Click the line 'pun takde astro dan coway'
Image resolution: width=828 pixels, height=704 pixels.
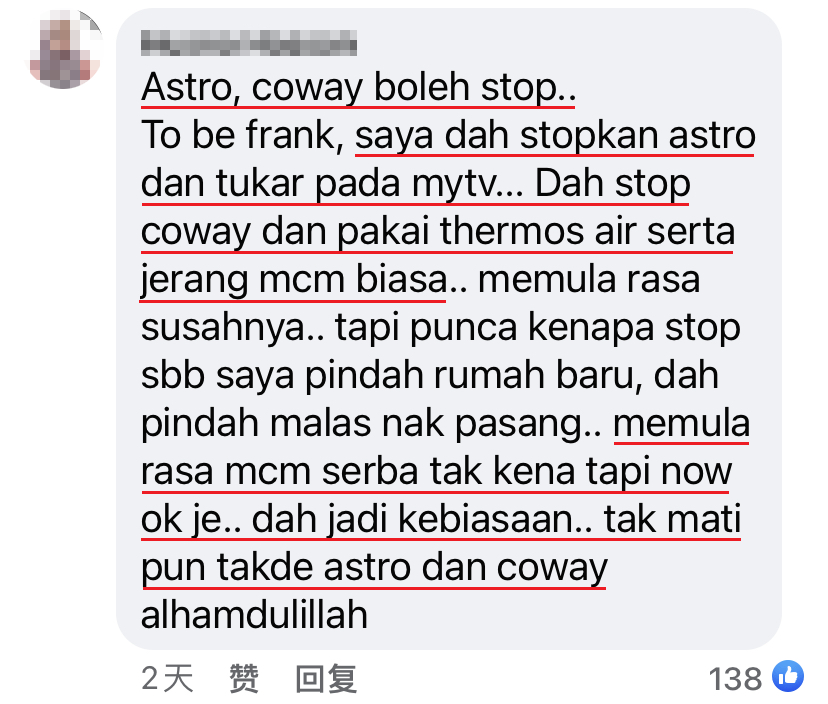374,568
